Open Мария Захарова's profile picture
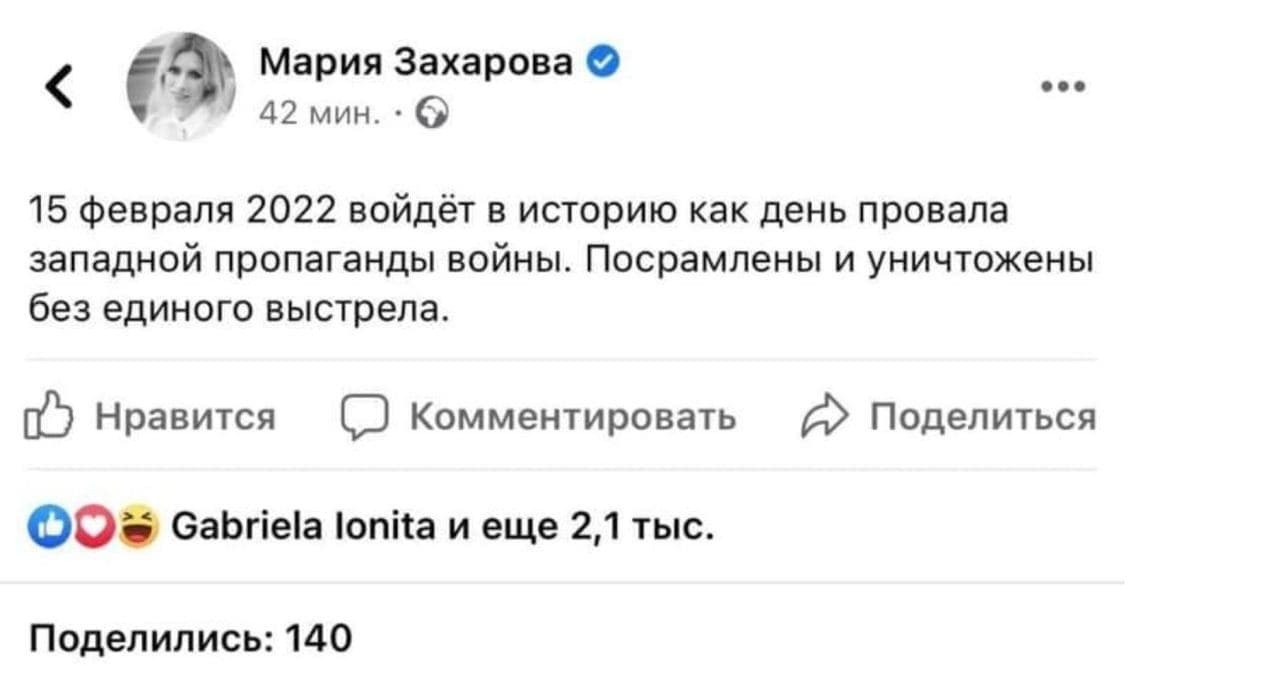Image resolution: width=1280 pixels, height=694 pixels. coord(181,86)
